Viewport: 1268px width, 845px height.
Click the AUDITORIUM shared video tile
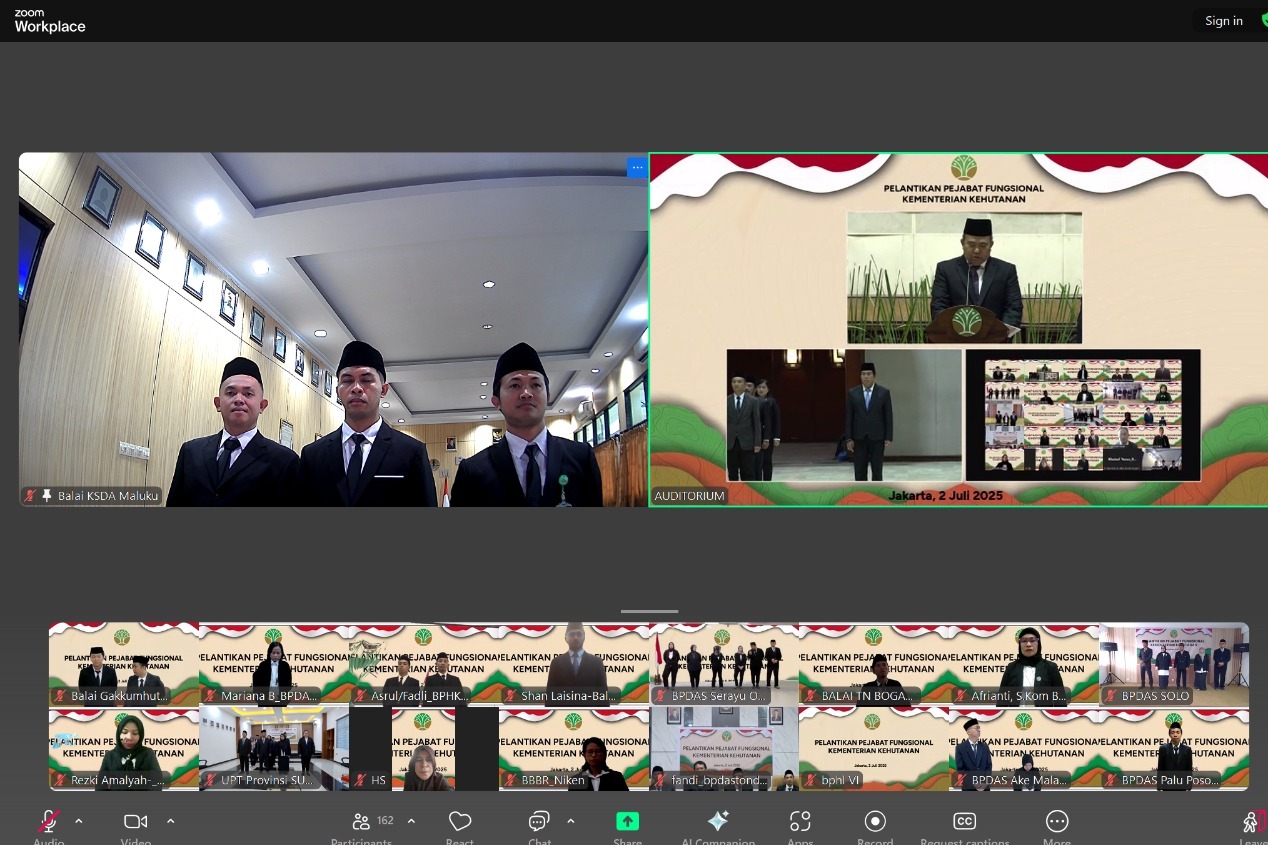[x=958, y=330]
